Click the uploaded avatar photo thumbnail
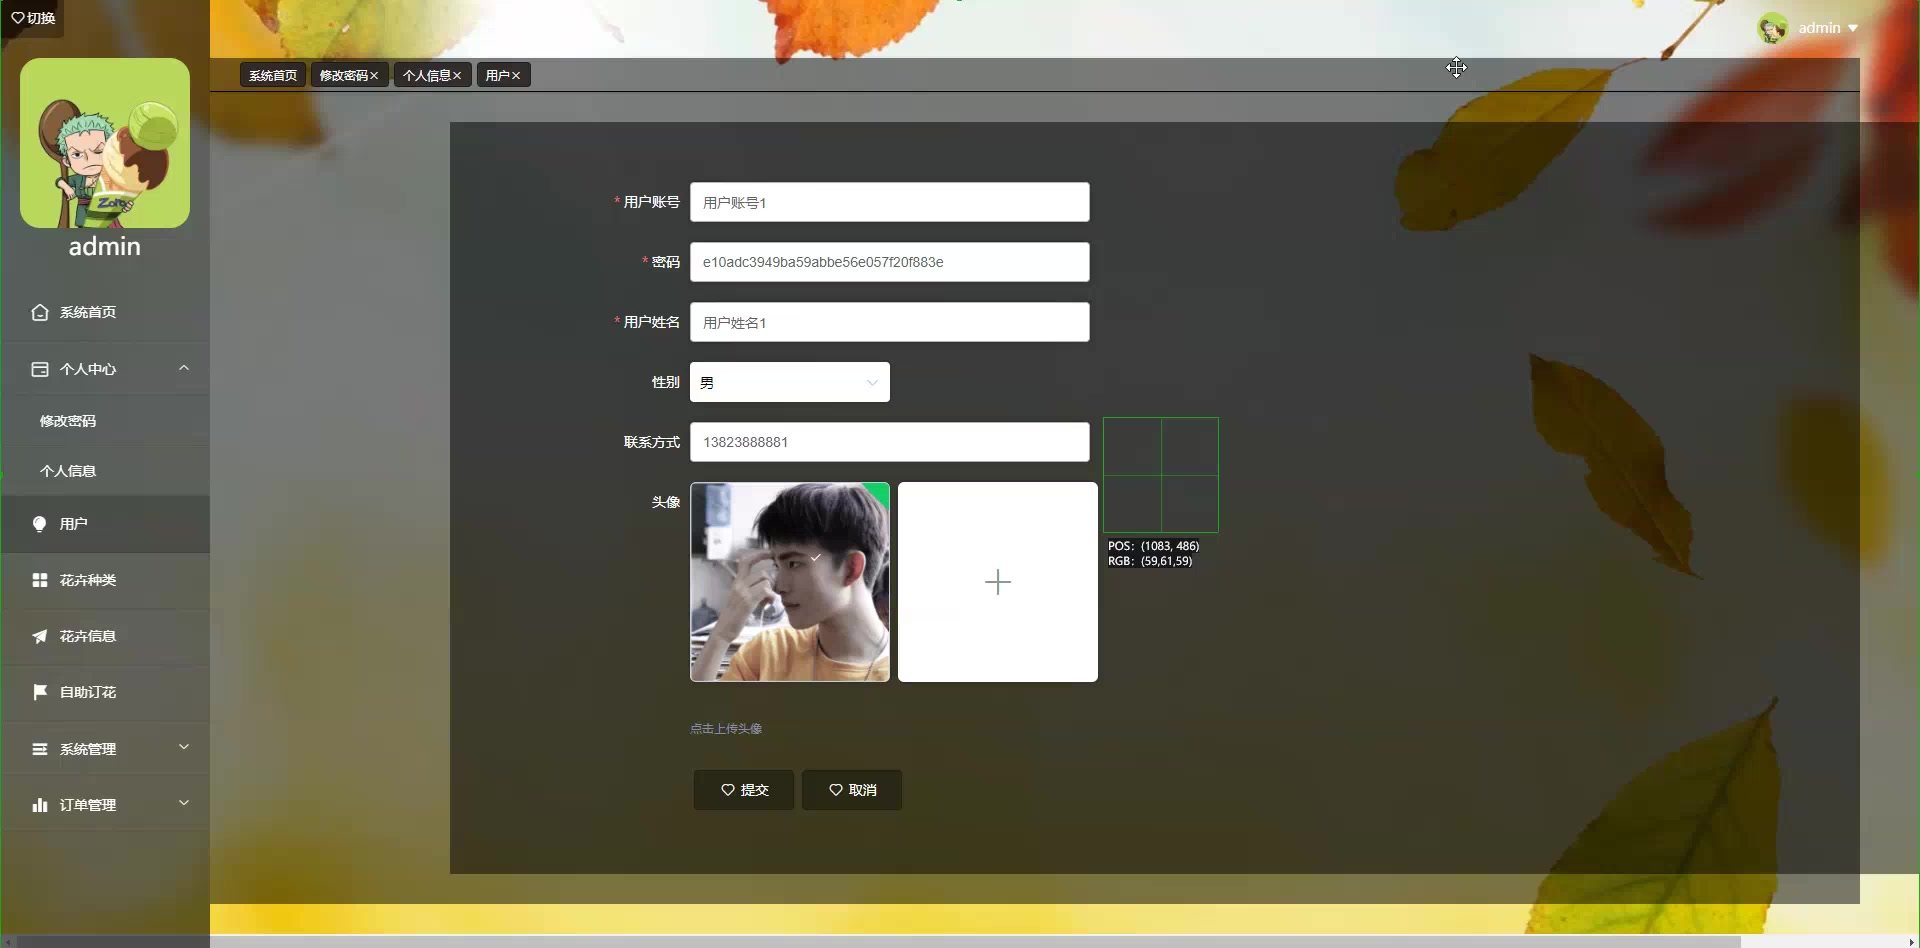Screen dimensions: 1920x948 click(789, 582)
